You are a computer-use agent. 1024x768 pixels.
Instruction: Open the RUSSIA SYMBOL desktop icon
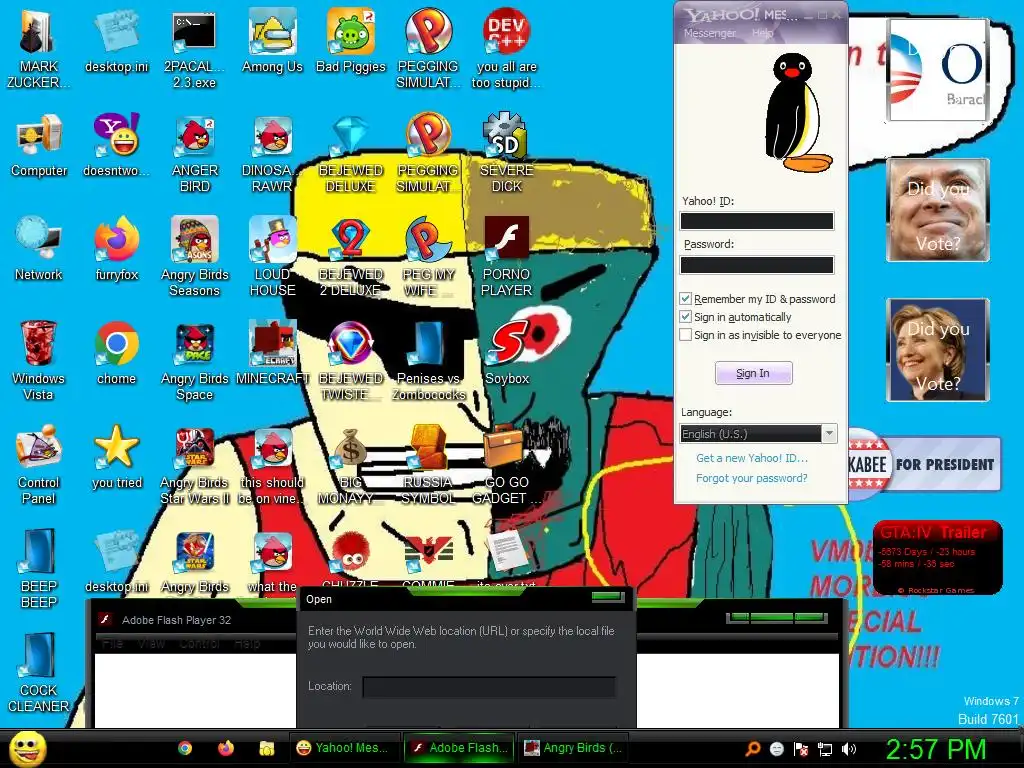pos(428,466)
